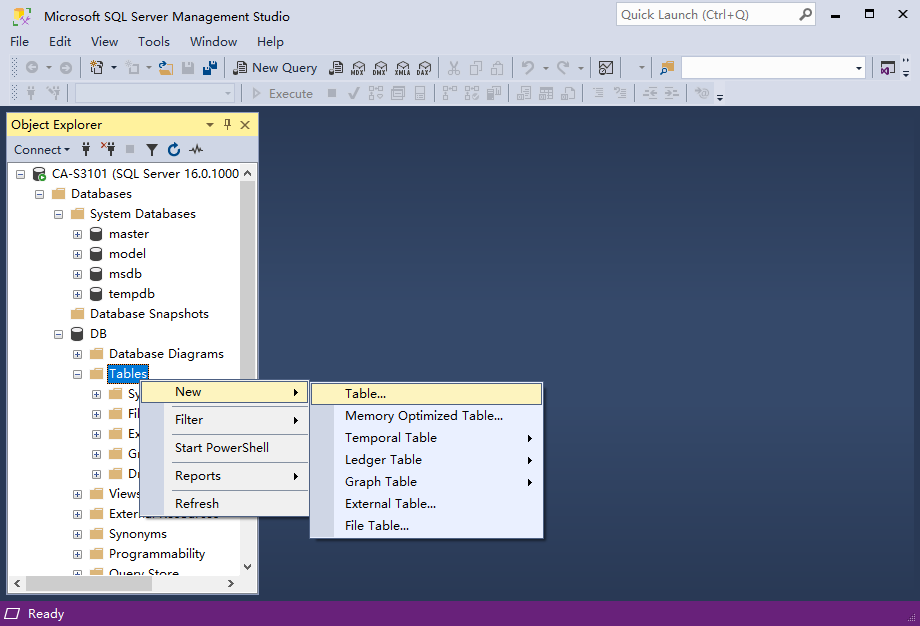
Task: Select Table... from the New submenu
Action: pyautogui.click(x=366, y=394)
